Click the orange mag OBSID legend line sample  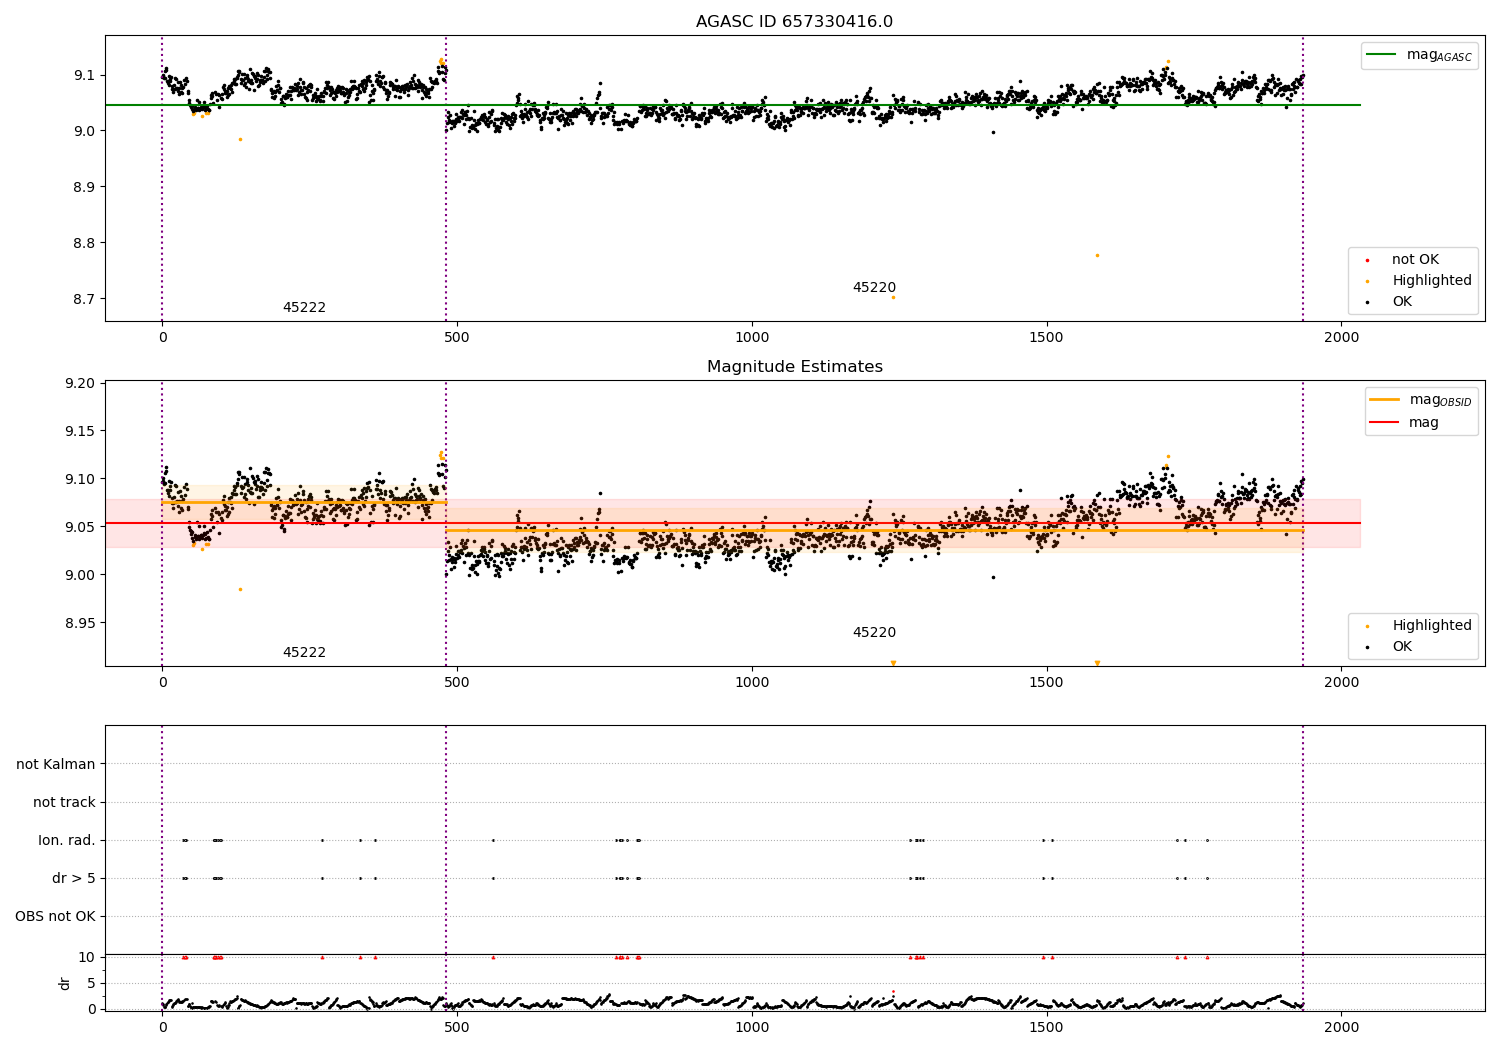tap(1384, 400)
